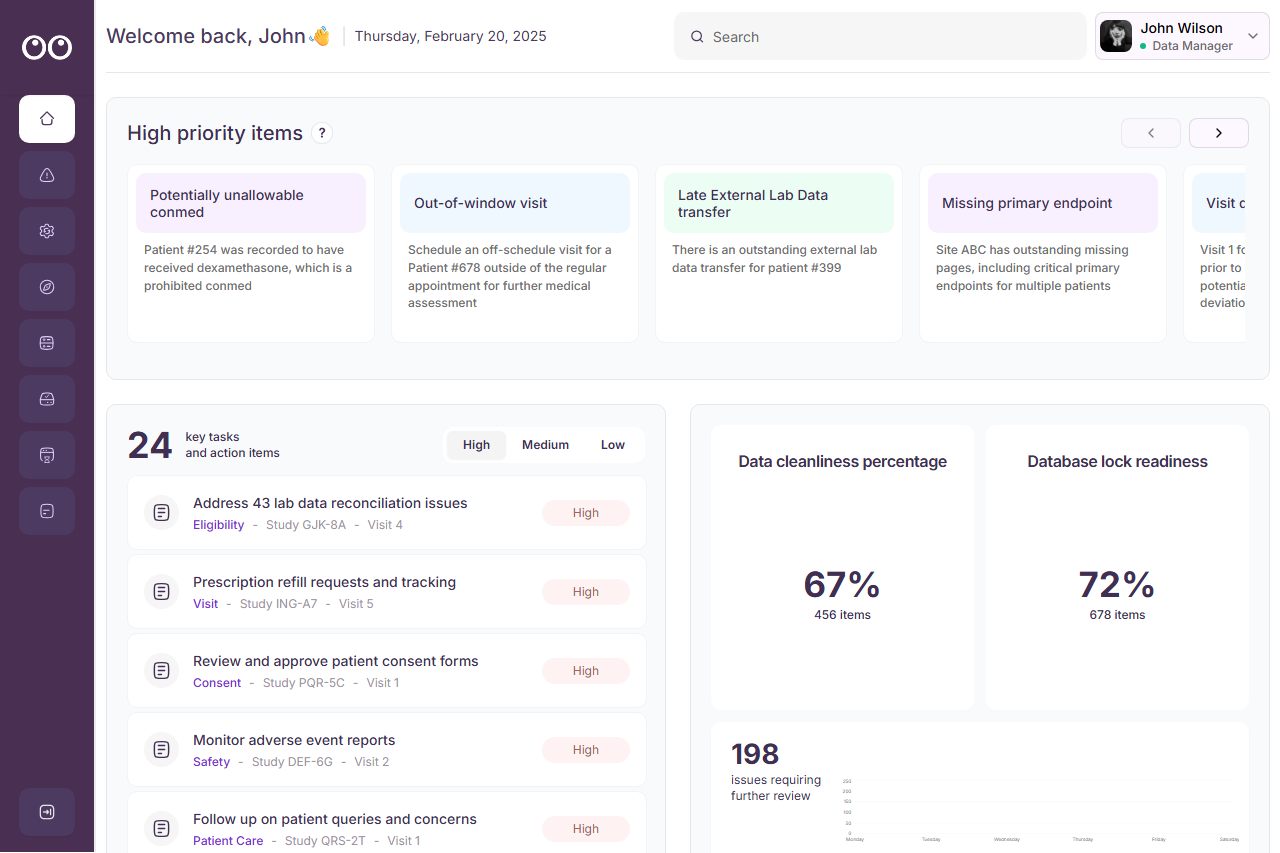Click the help question mark beside High priority items

coord(322,133)
